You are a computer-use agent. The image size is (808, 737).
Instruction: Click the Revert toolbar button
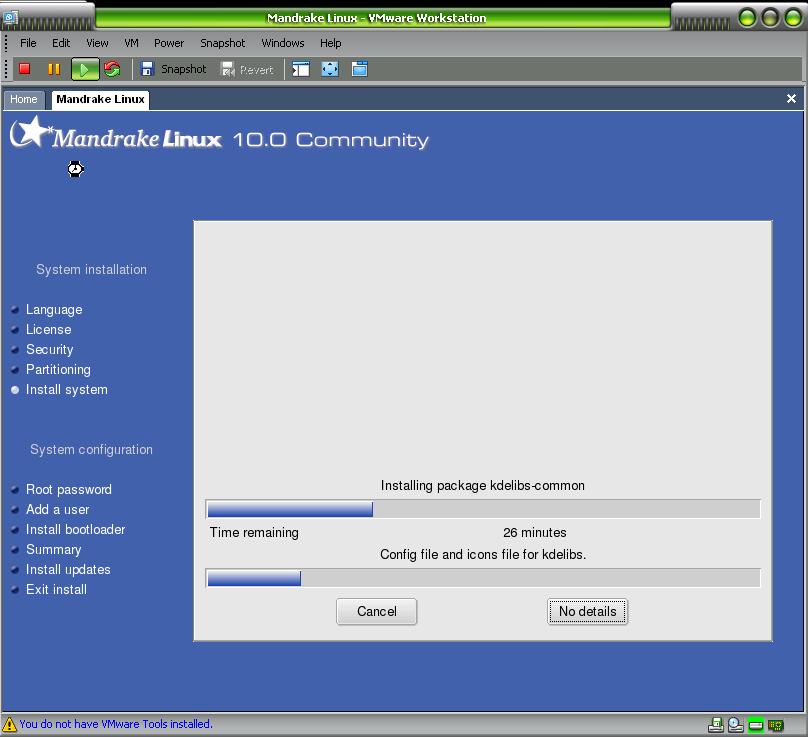click(247, 69)
